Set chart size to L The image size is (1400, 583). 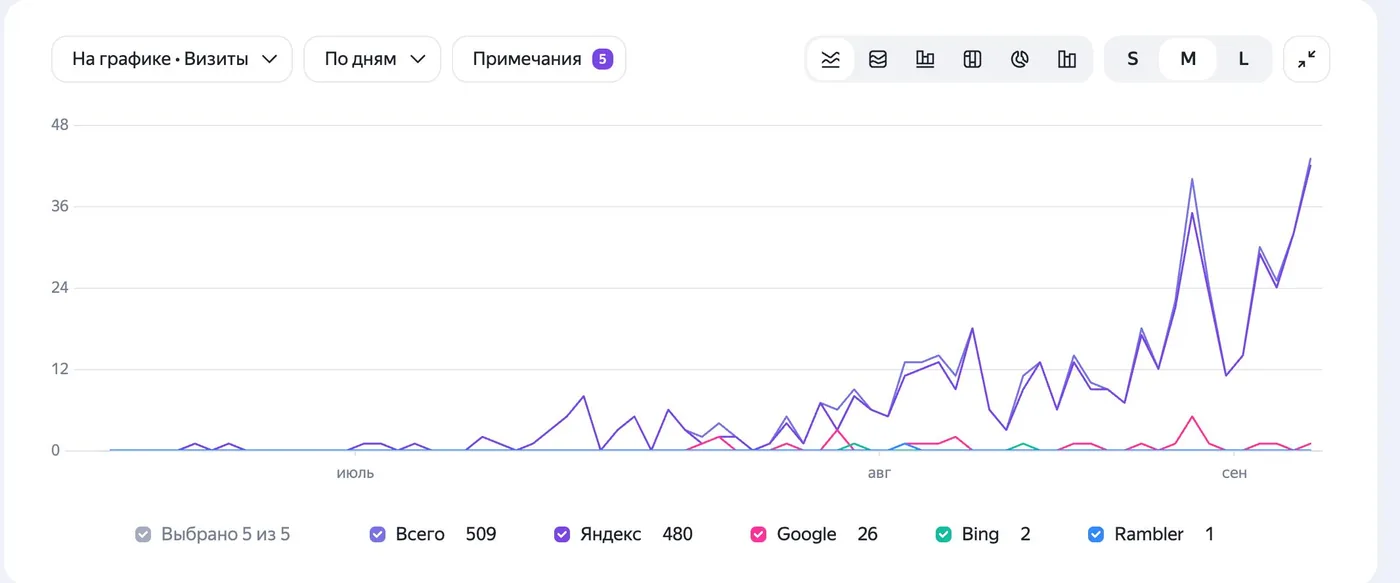(1244, 59)
